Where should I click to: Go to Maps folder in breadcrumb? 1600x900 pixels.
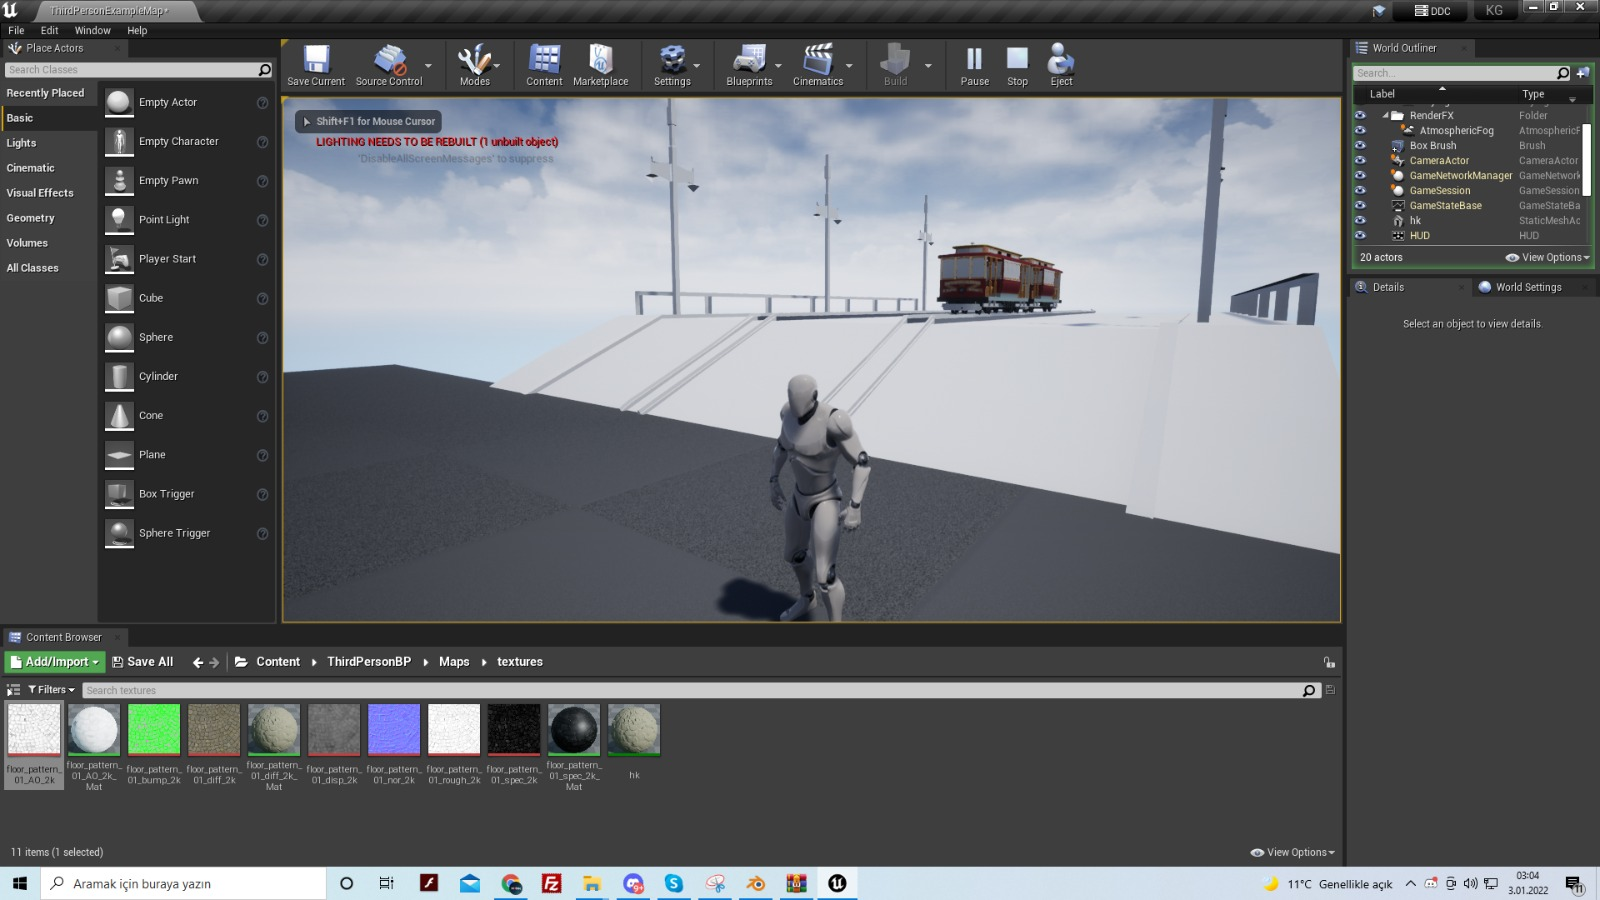click(x=454, y=662)
